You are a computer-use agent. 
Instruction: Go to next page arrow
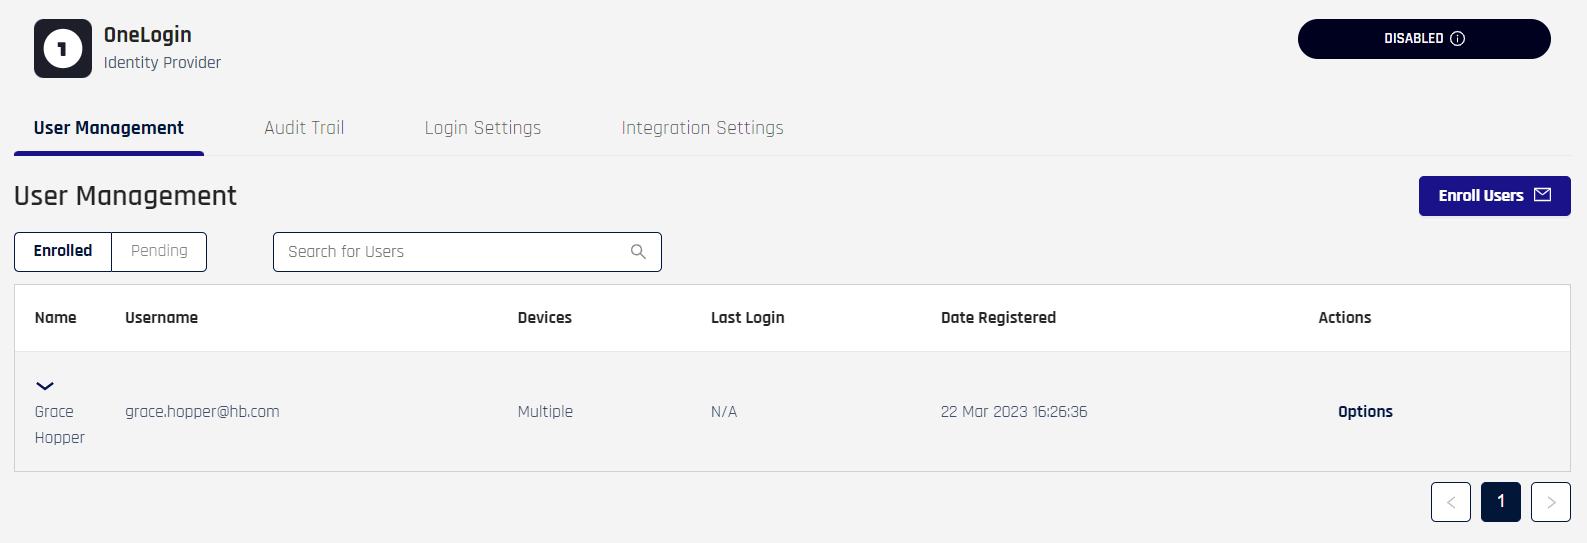pos(1551,502)
